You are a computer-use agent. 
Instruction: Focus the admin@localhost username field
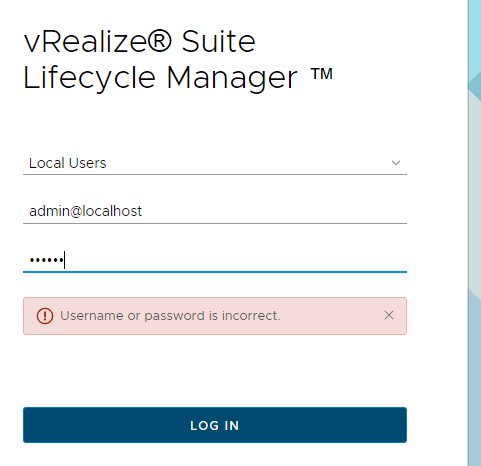[215, 211]
